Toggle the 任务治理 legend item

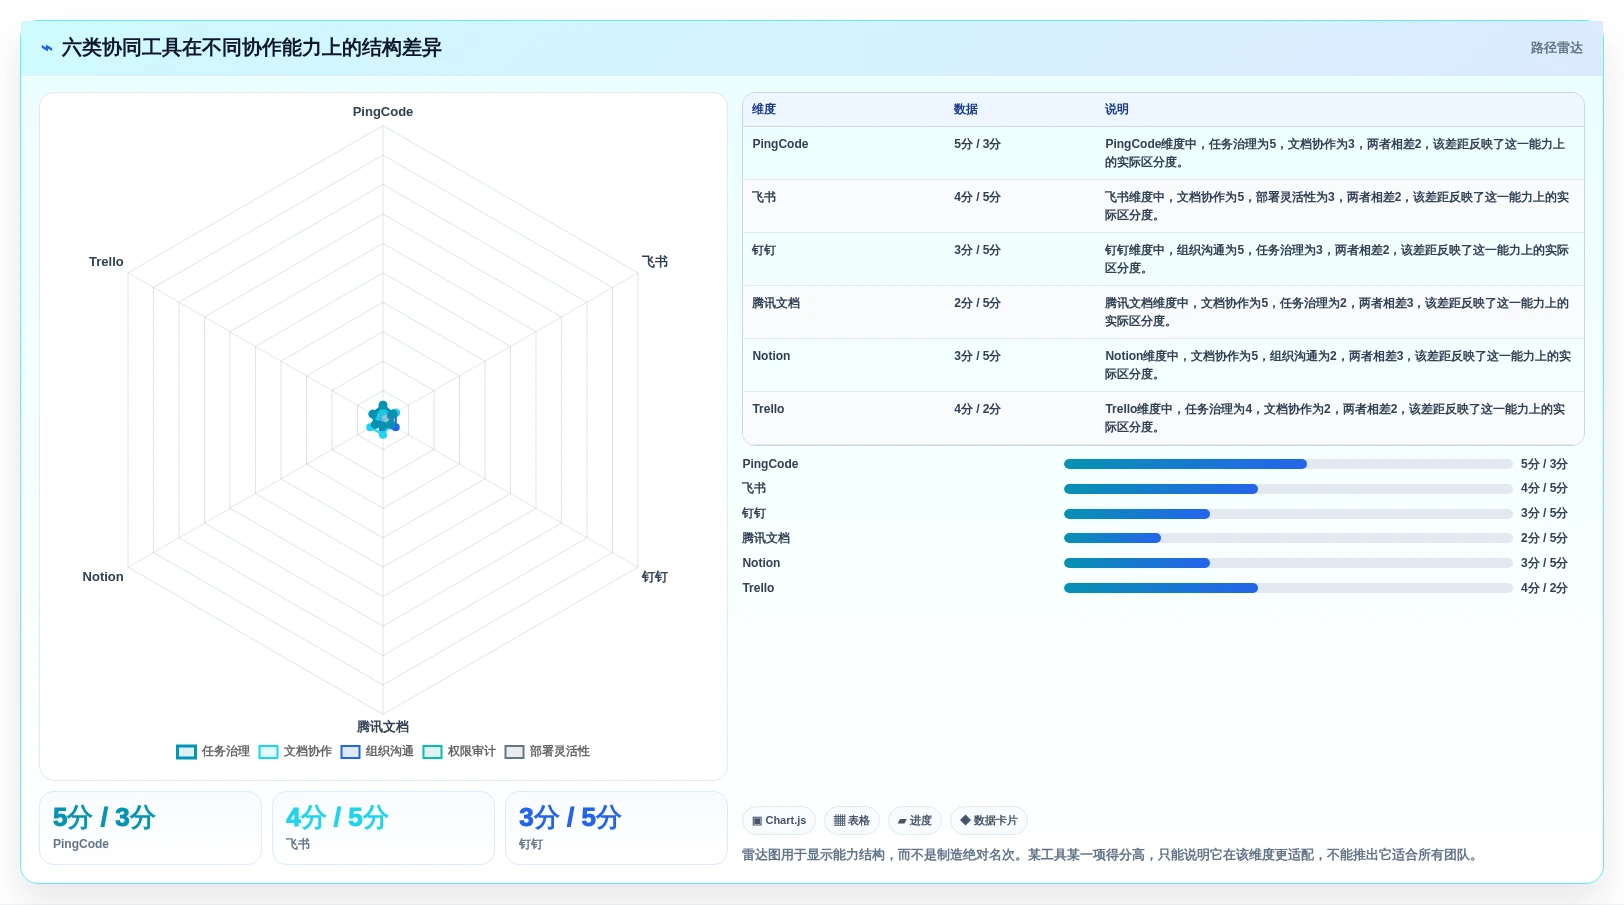213,751
